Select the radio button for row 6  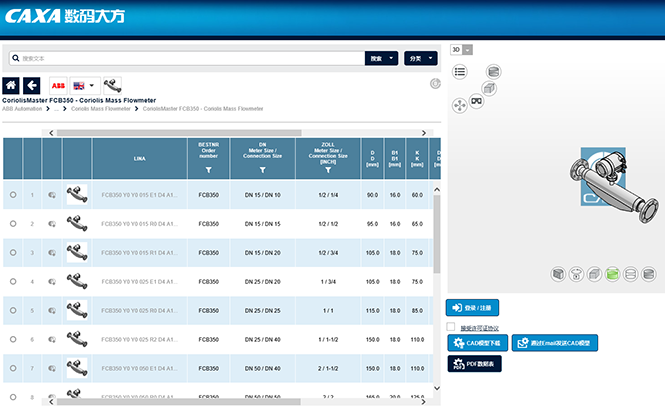pyautogui.click(x=13, y=339)
